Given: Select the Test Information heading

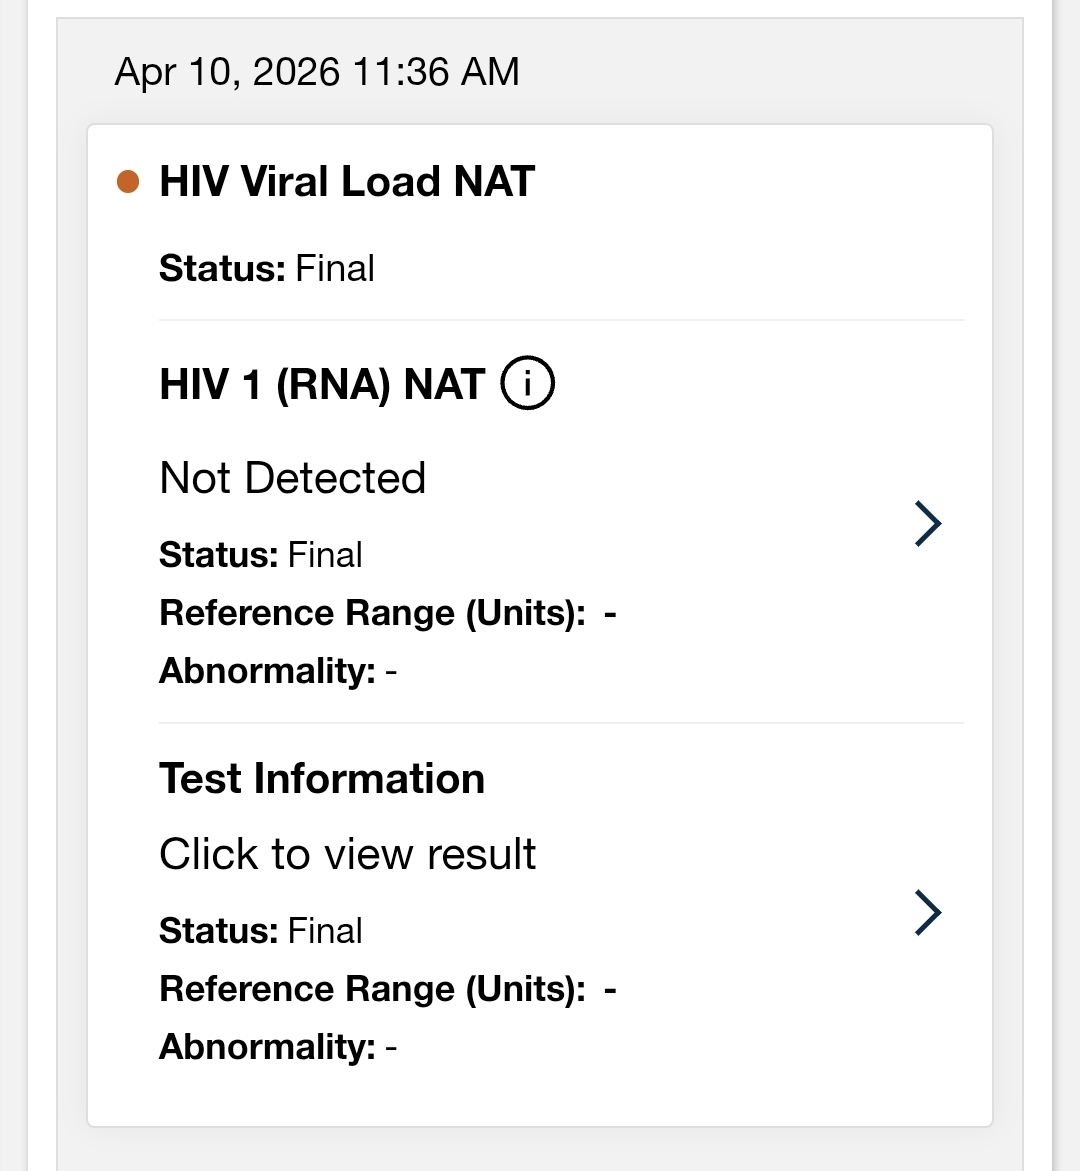Looking at the screenshot, I should coord(322,779).
